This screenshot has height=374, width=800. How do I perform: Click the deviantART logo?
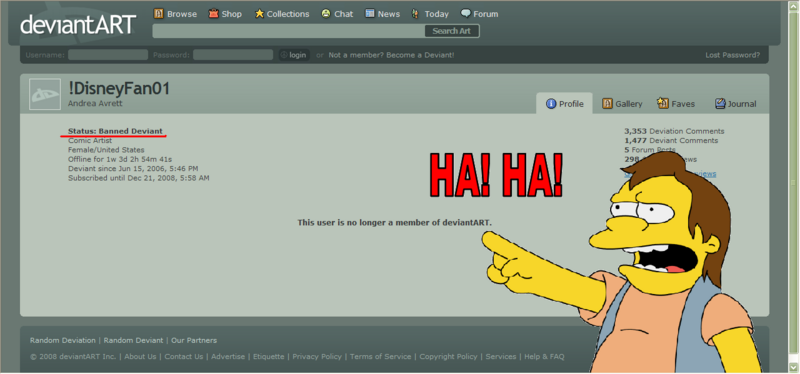(78, 24)
